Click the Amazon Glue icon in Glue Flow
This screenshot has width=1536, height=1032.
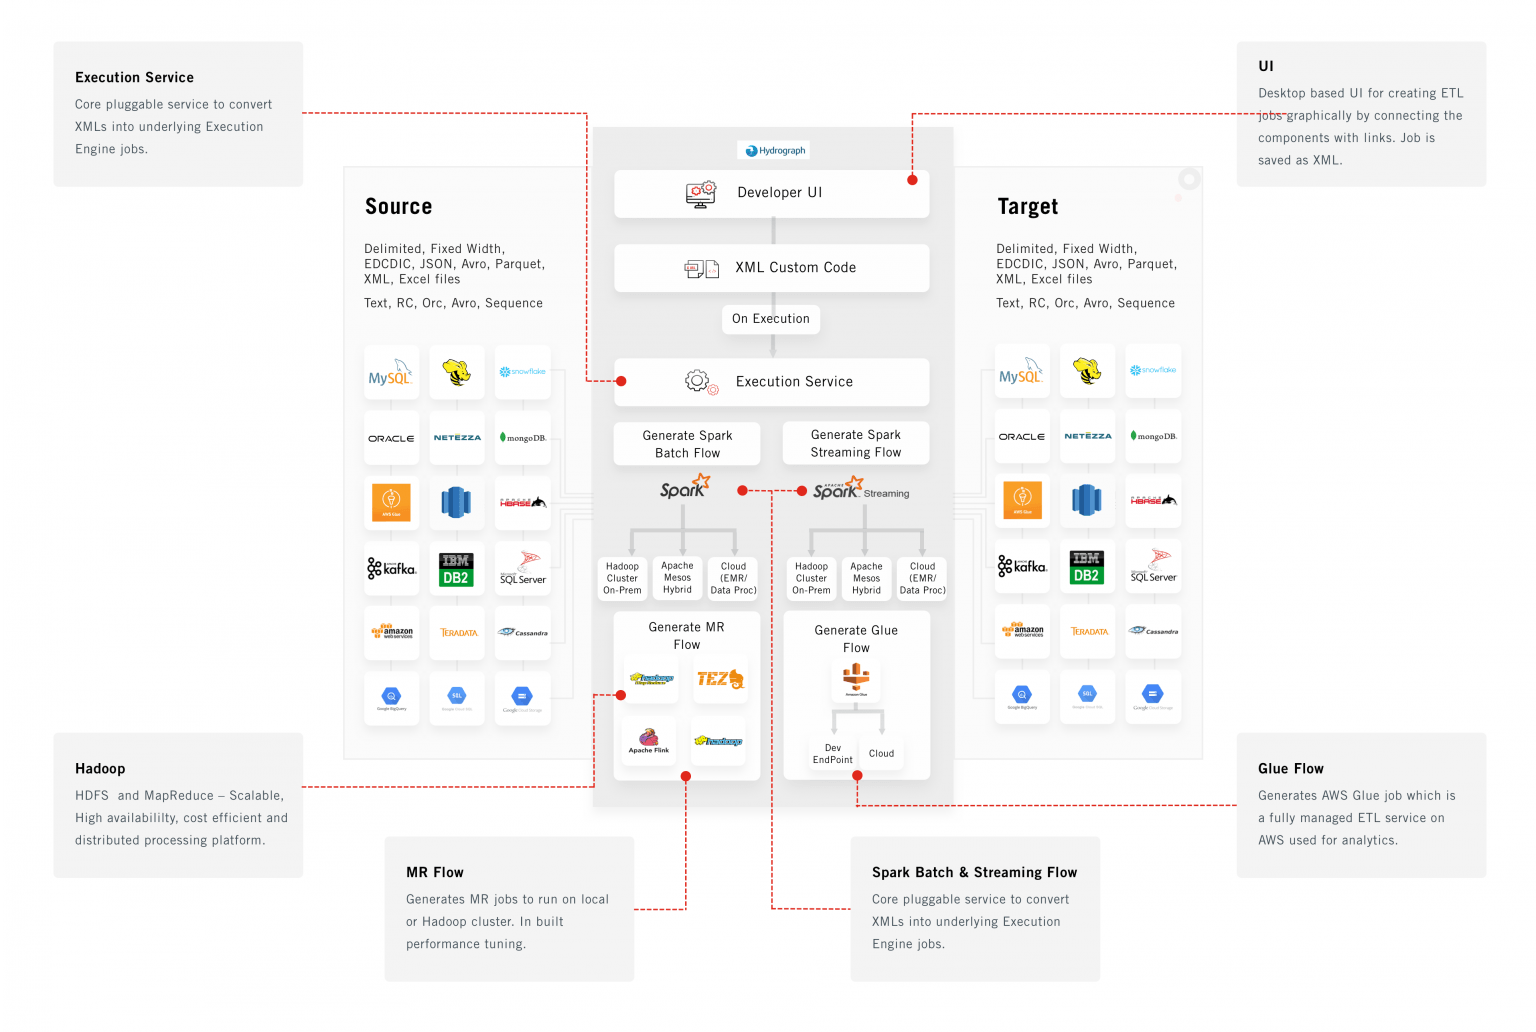click(x=856, y=680)
